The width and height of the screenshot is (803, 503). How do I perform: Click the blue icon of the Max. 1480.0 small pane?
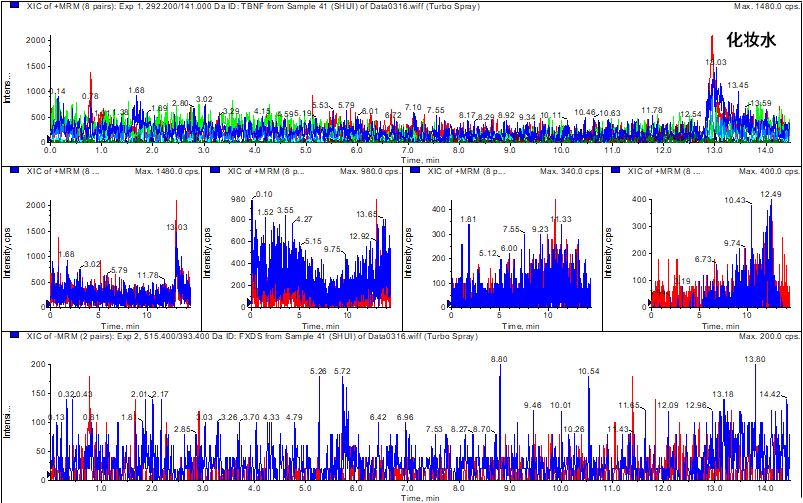pyautogui.click(x=8, y=171)
